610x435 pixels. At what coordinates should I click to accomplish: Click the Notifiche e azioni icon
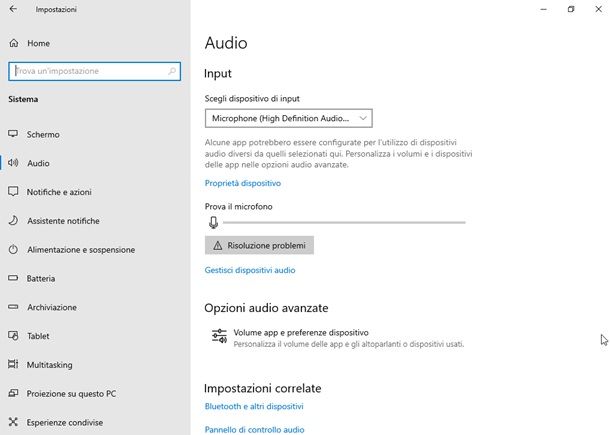[x=13, y=191]
